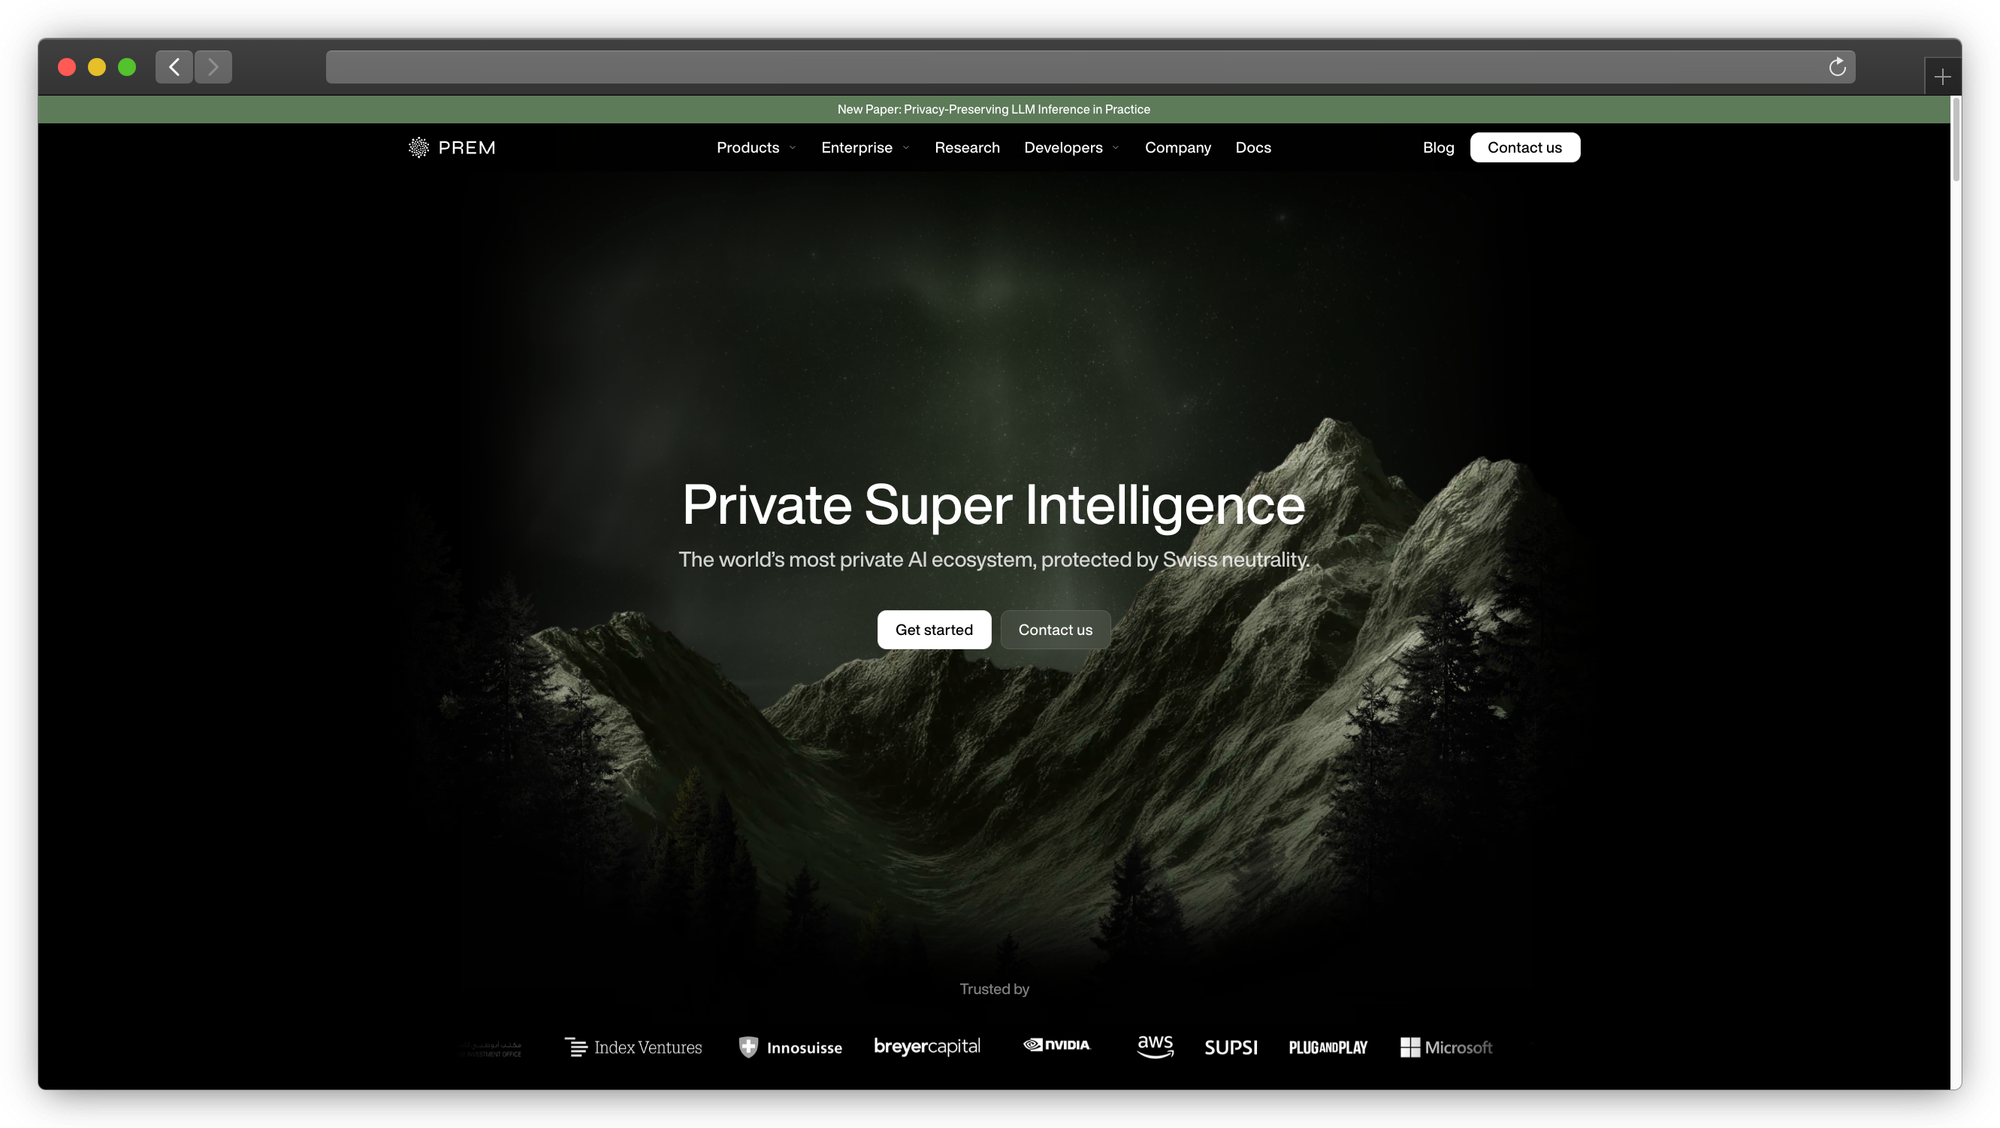Click the NVIDIA logo
This screenshot has height=1128, width=2000.
[1057, 1045]
